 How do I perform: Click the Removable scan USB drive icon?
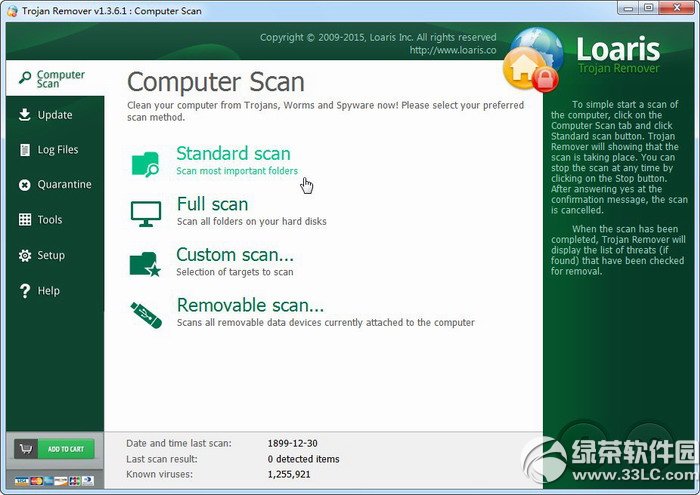(146, 315)
